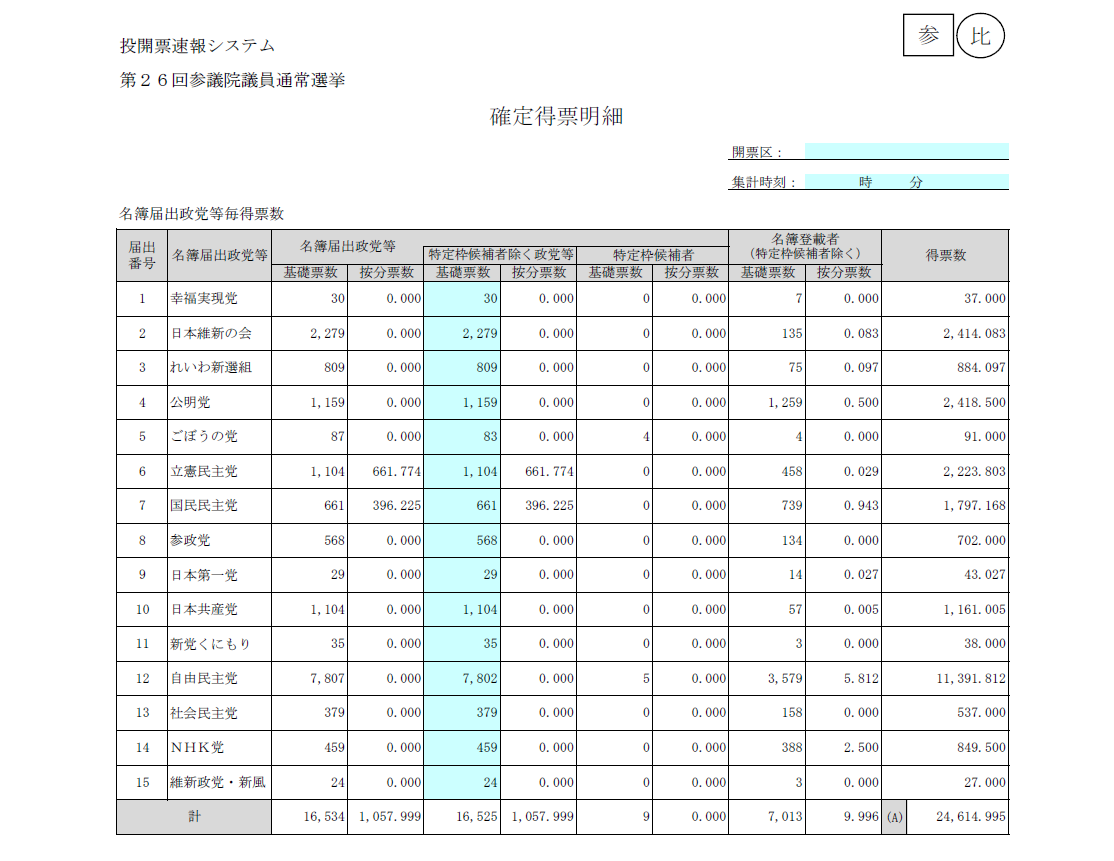This screenshot has height=861, width=1114.
Task: Click the party name 維新政党・新風
Action: pyautogui.click(x=218, y=782)
